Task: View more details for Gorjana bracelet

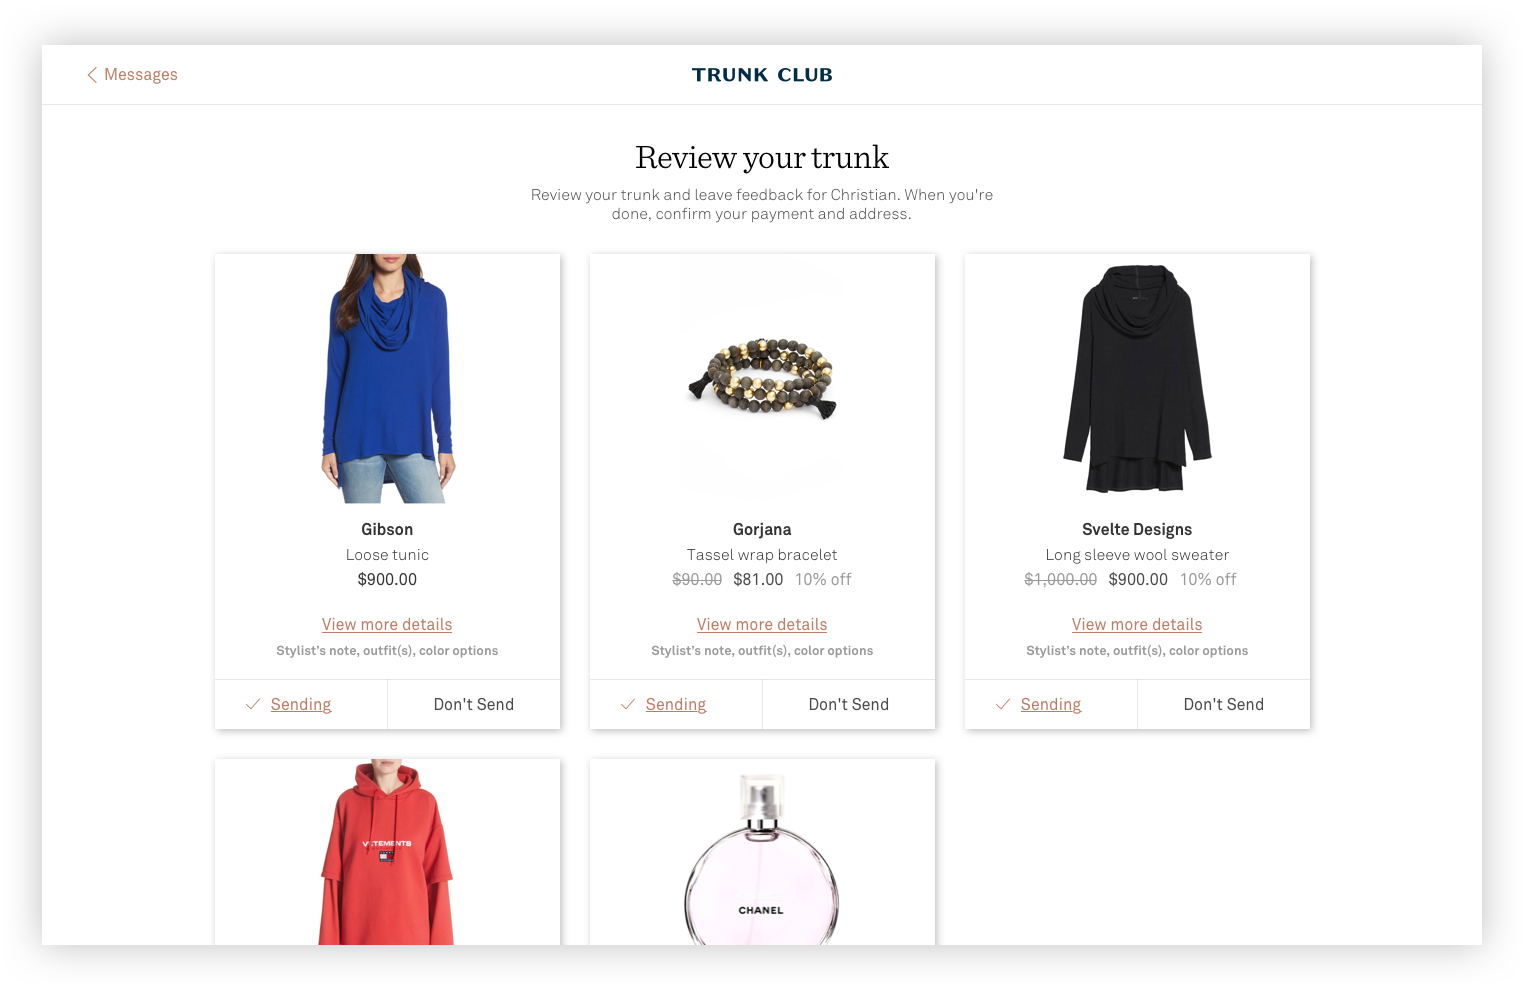Action: point(762,624)
